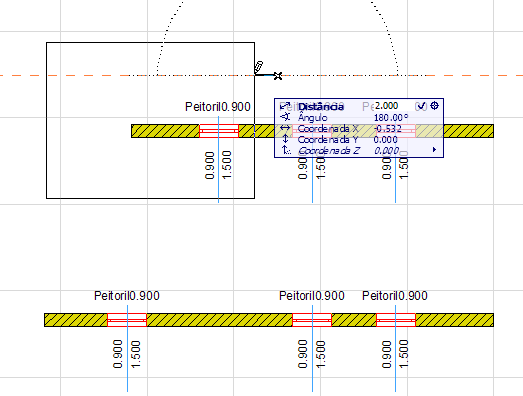
Task: Select the middle red window in the lower wall
Action: [312, 320]
